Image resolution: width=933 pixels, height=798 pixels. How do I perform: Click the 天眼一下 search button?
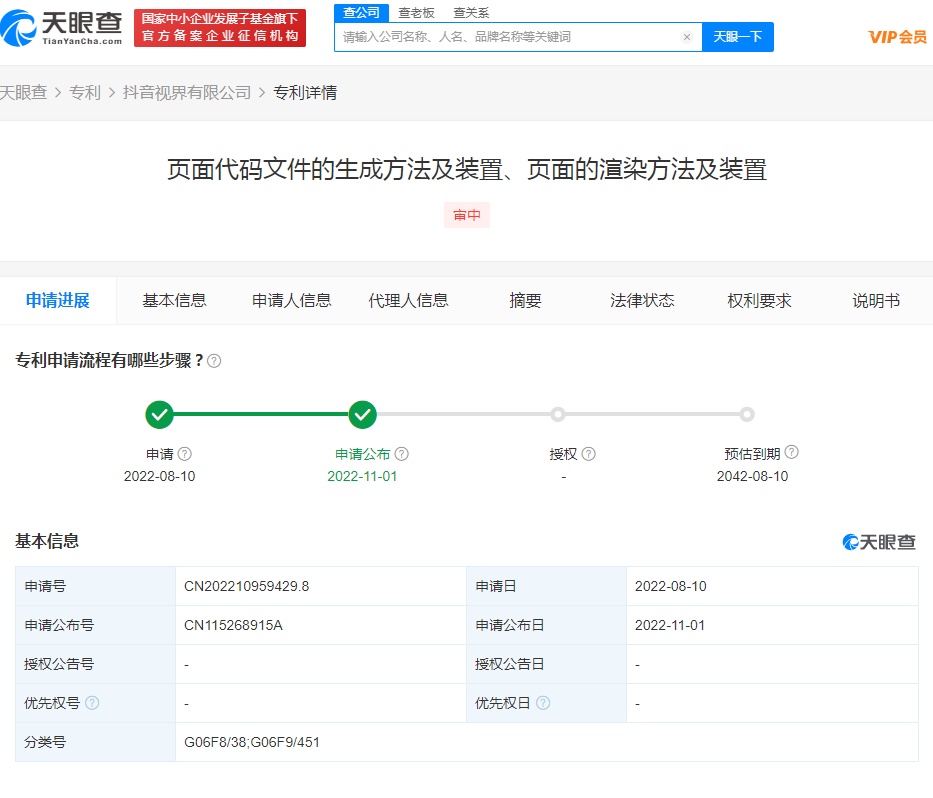click(738, 37)
